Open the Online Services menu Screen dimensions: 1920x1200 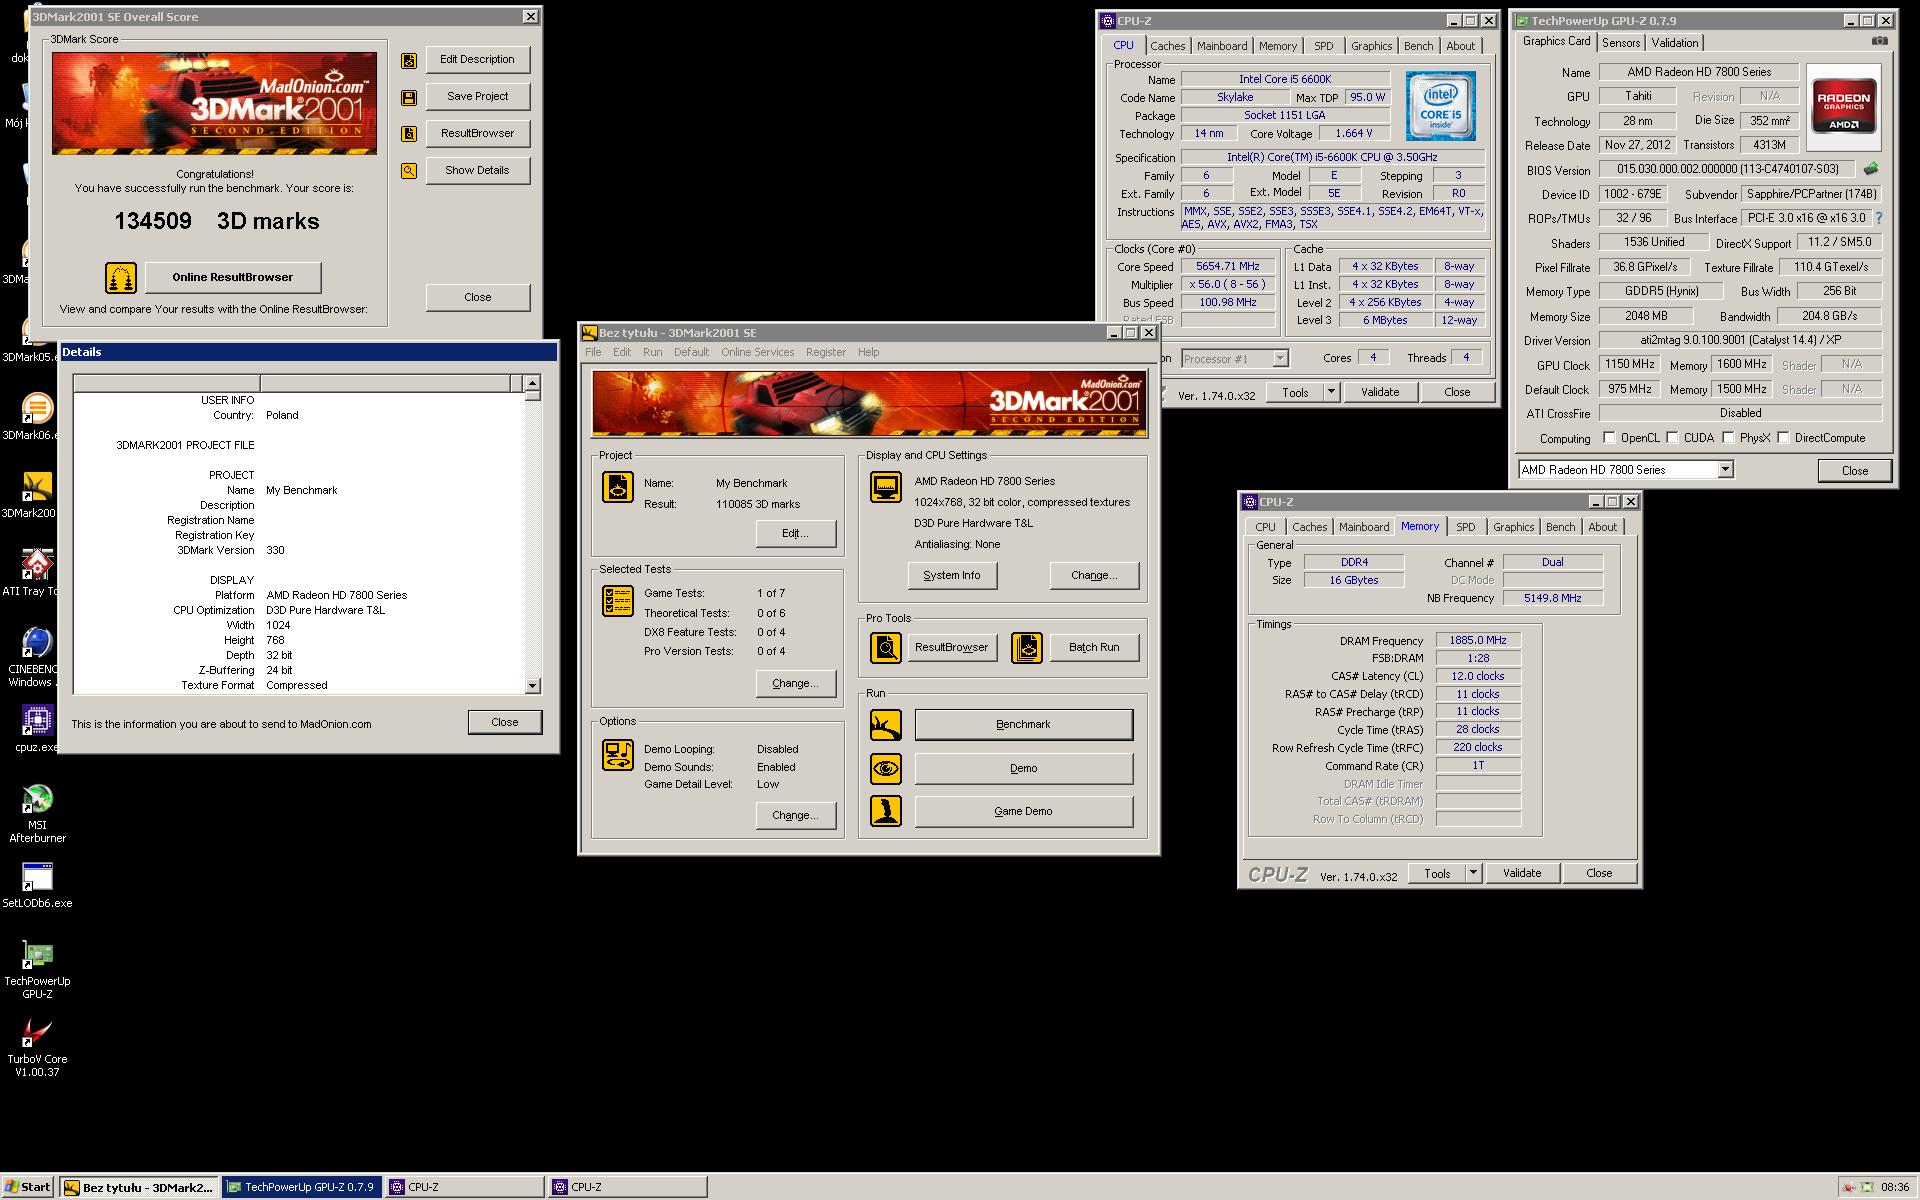757,352
